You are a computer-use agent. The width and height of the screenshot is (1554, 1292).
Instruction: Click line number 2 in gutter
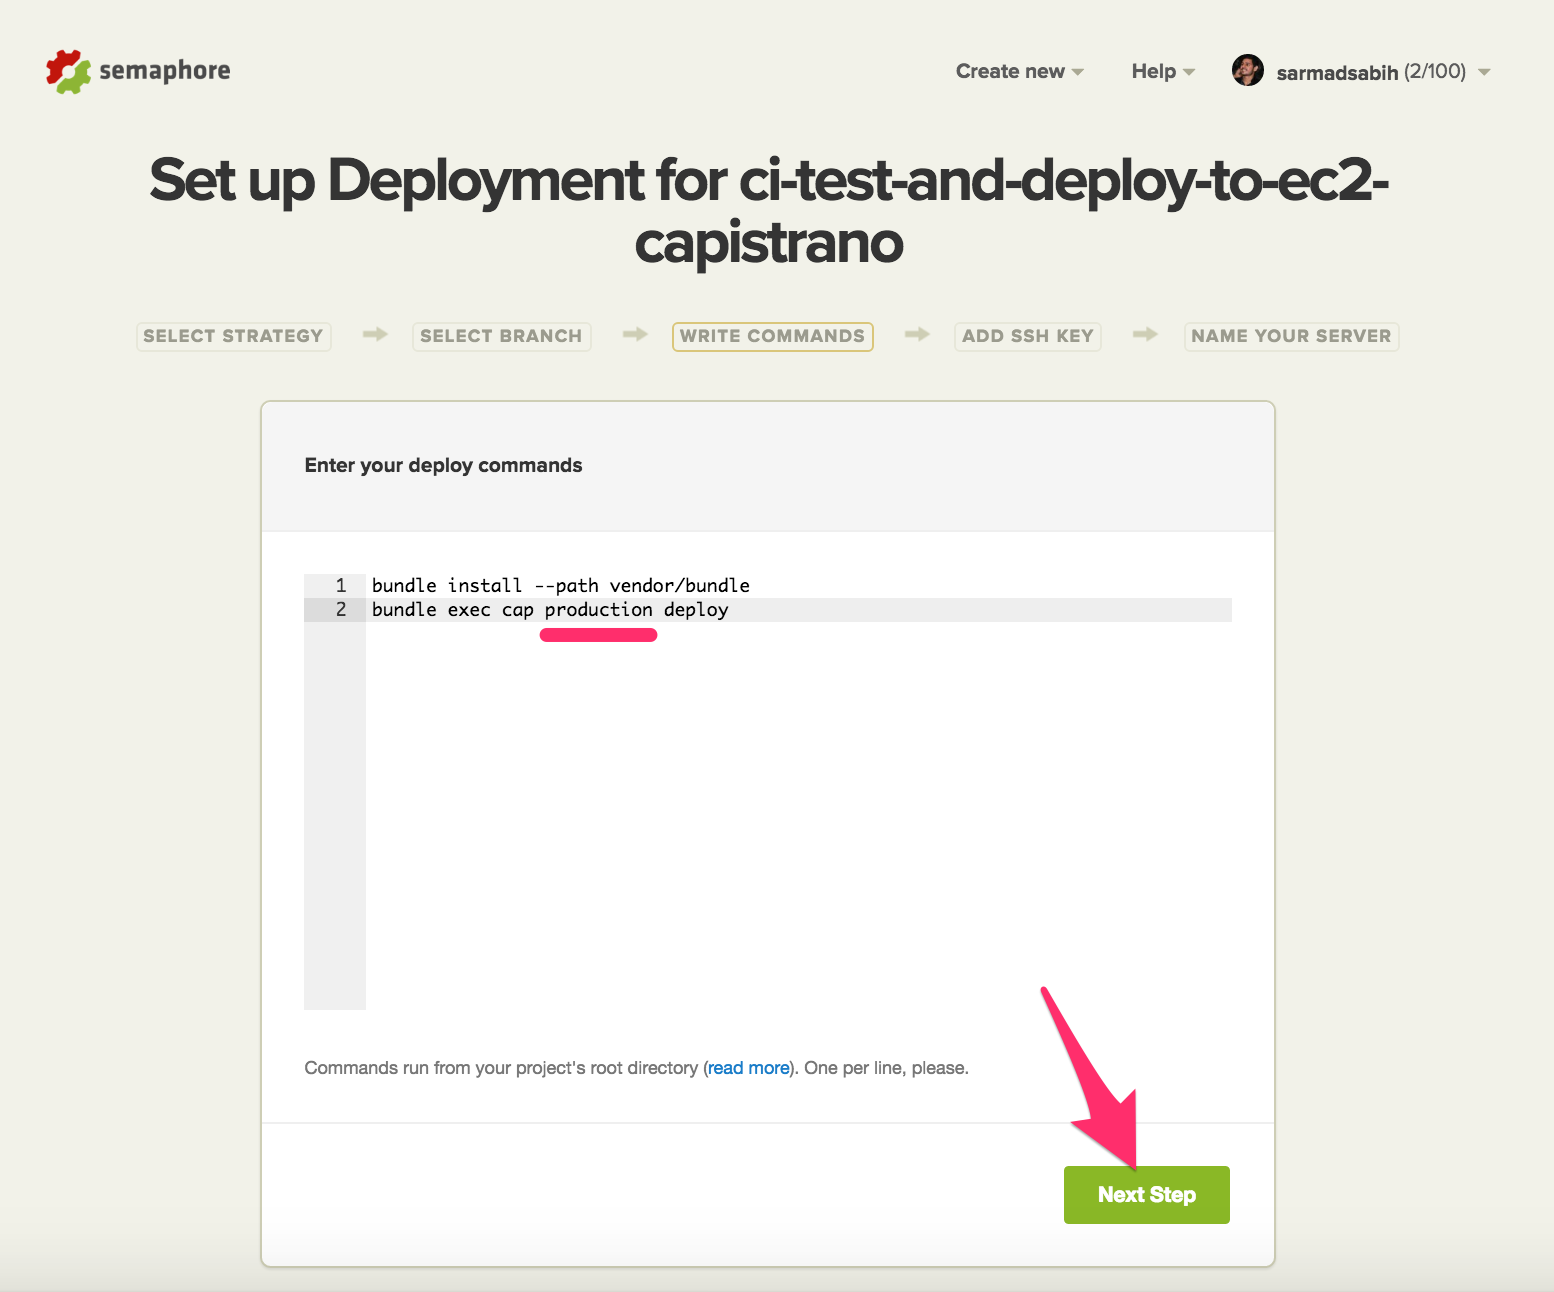pos(341,610)
